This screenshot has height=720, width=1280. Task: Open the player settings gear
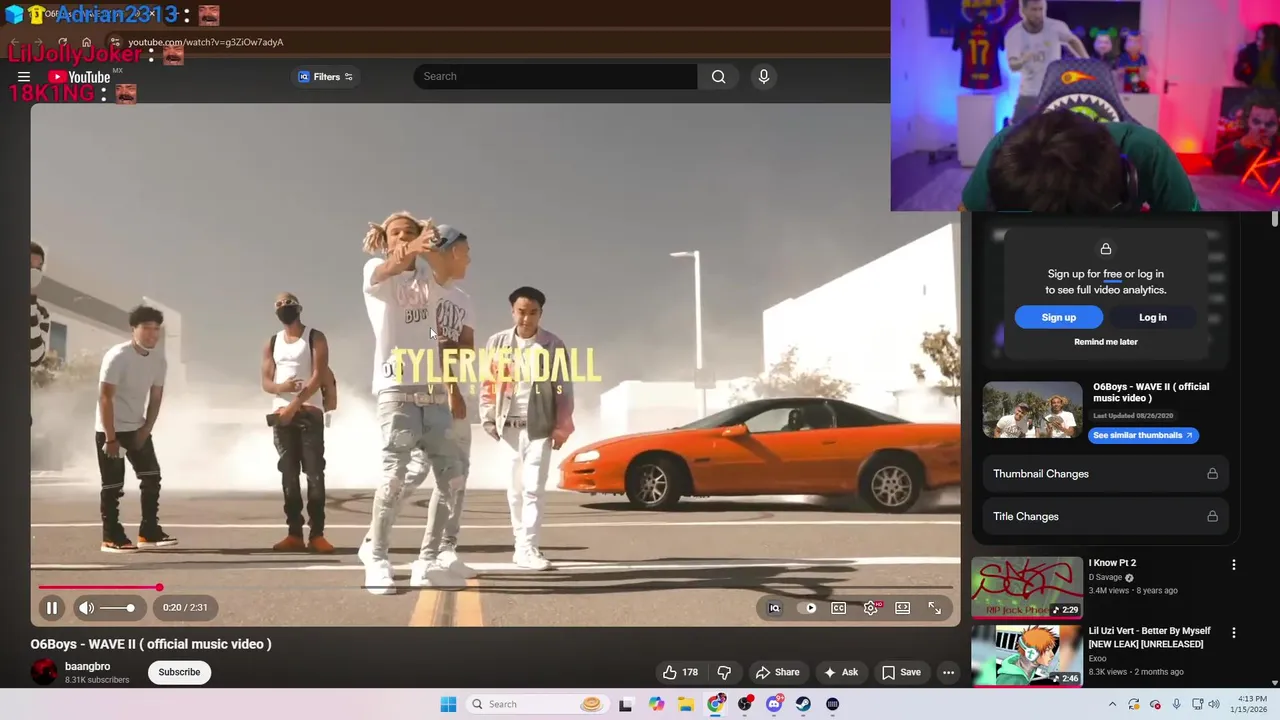click(871, 608)
